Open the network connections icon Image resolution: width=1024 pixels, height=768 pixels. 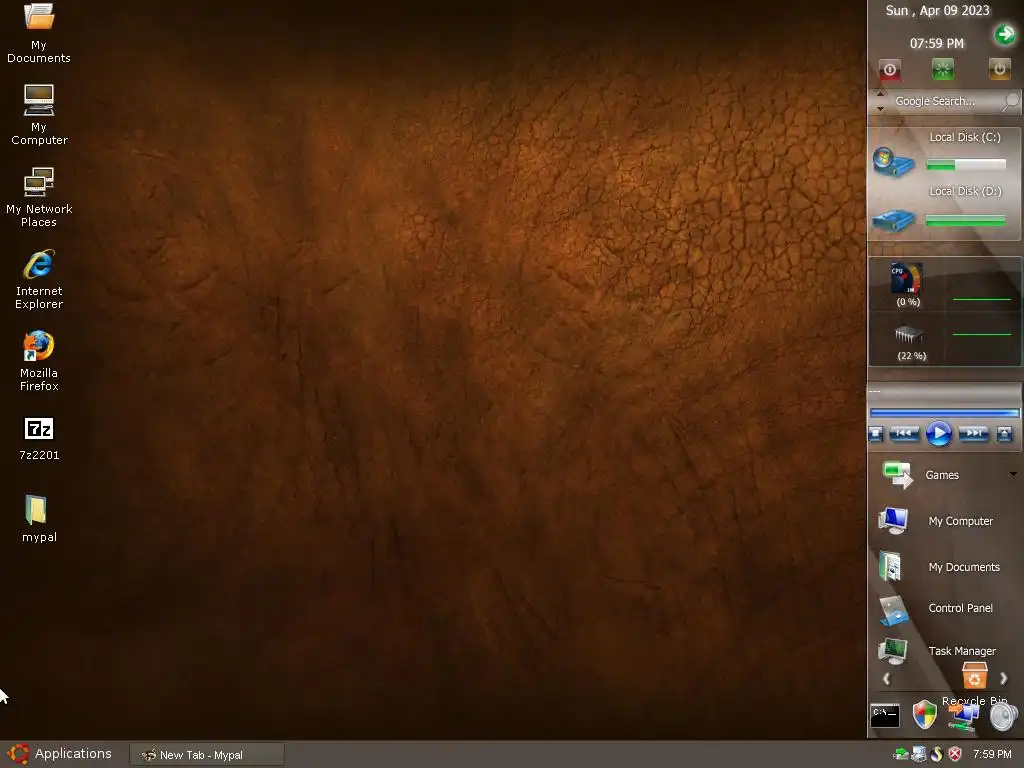(x=963, y=717)
